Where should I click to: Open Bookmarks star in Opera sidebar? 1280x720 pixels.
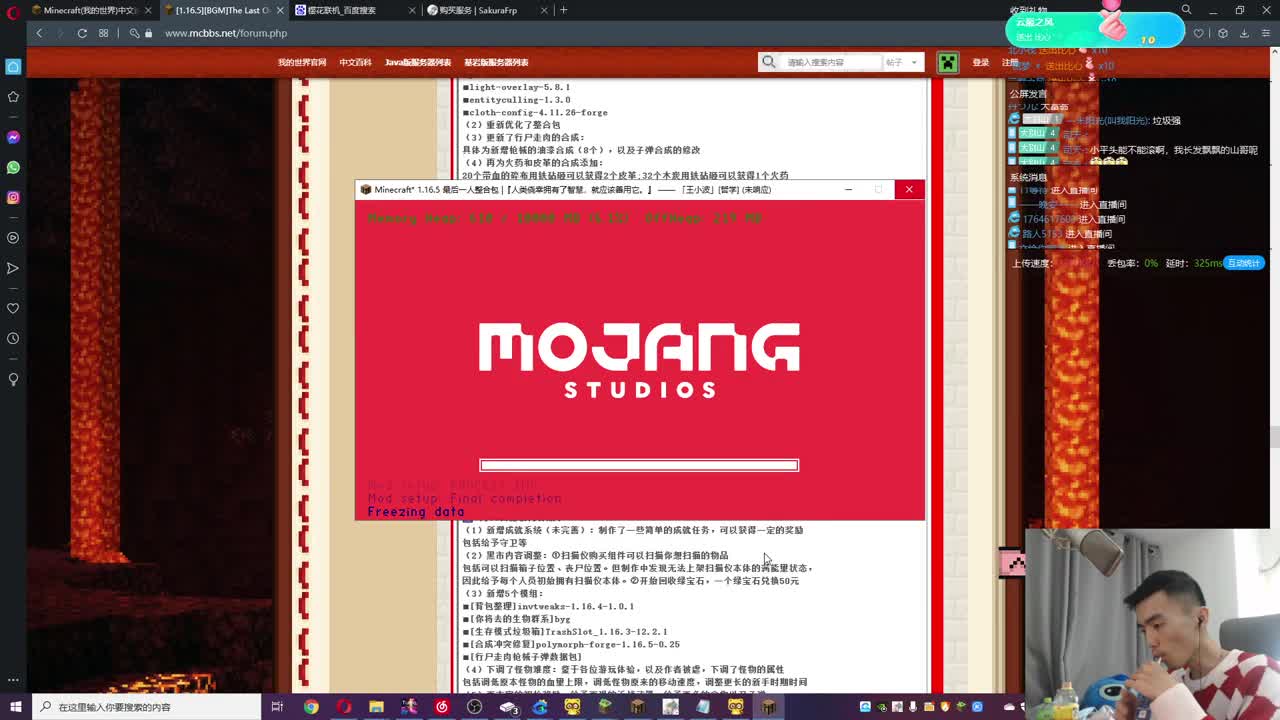[x=13, y=97]
